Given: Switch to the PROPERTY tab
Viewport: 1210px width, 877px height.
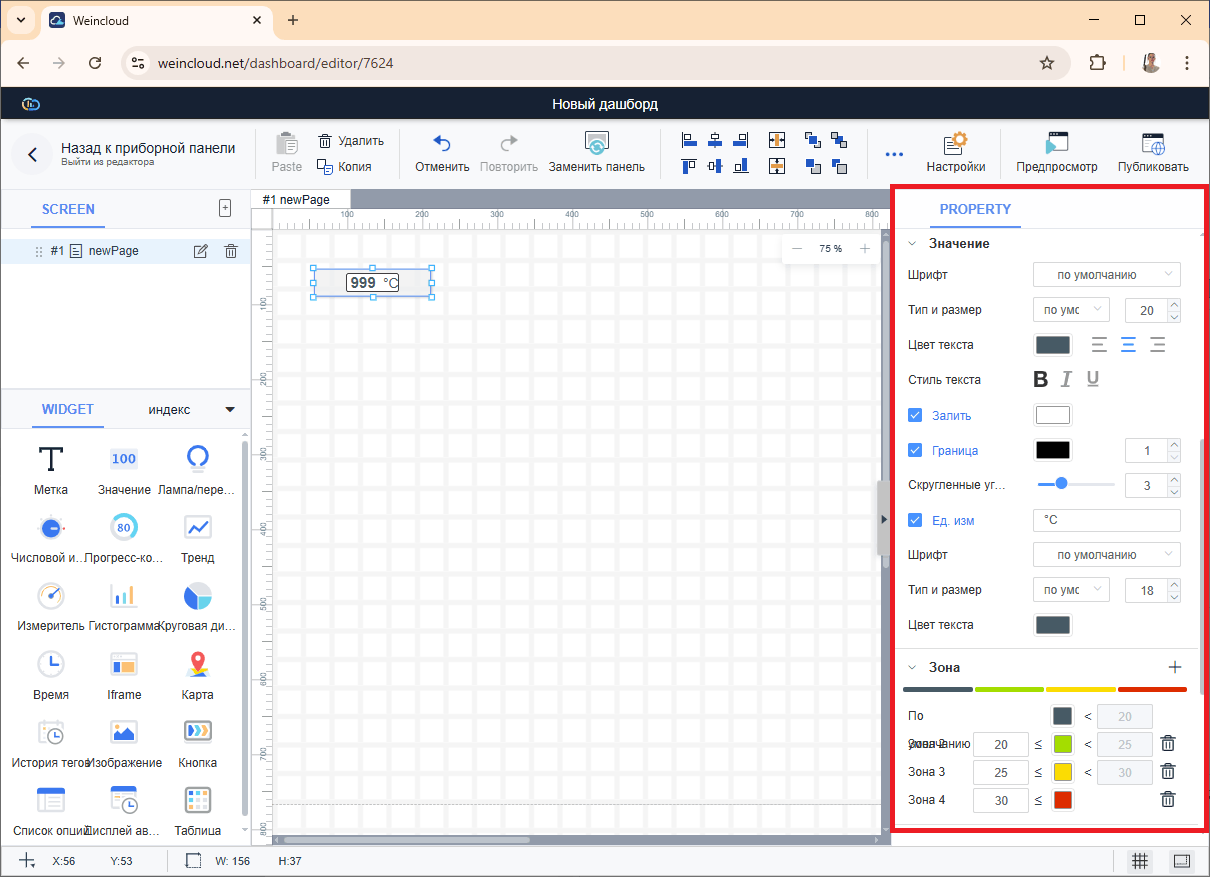Looking at the screenshot, I should [975, 209].
